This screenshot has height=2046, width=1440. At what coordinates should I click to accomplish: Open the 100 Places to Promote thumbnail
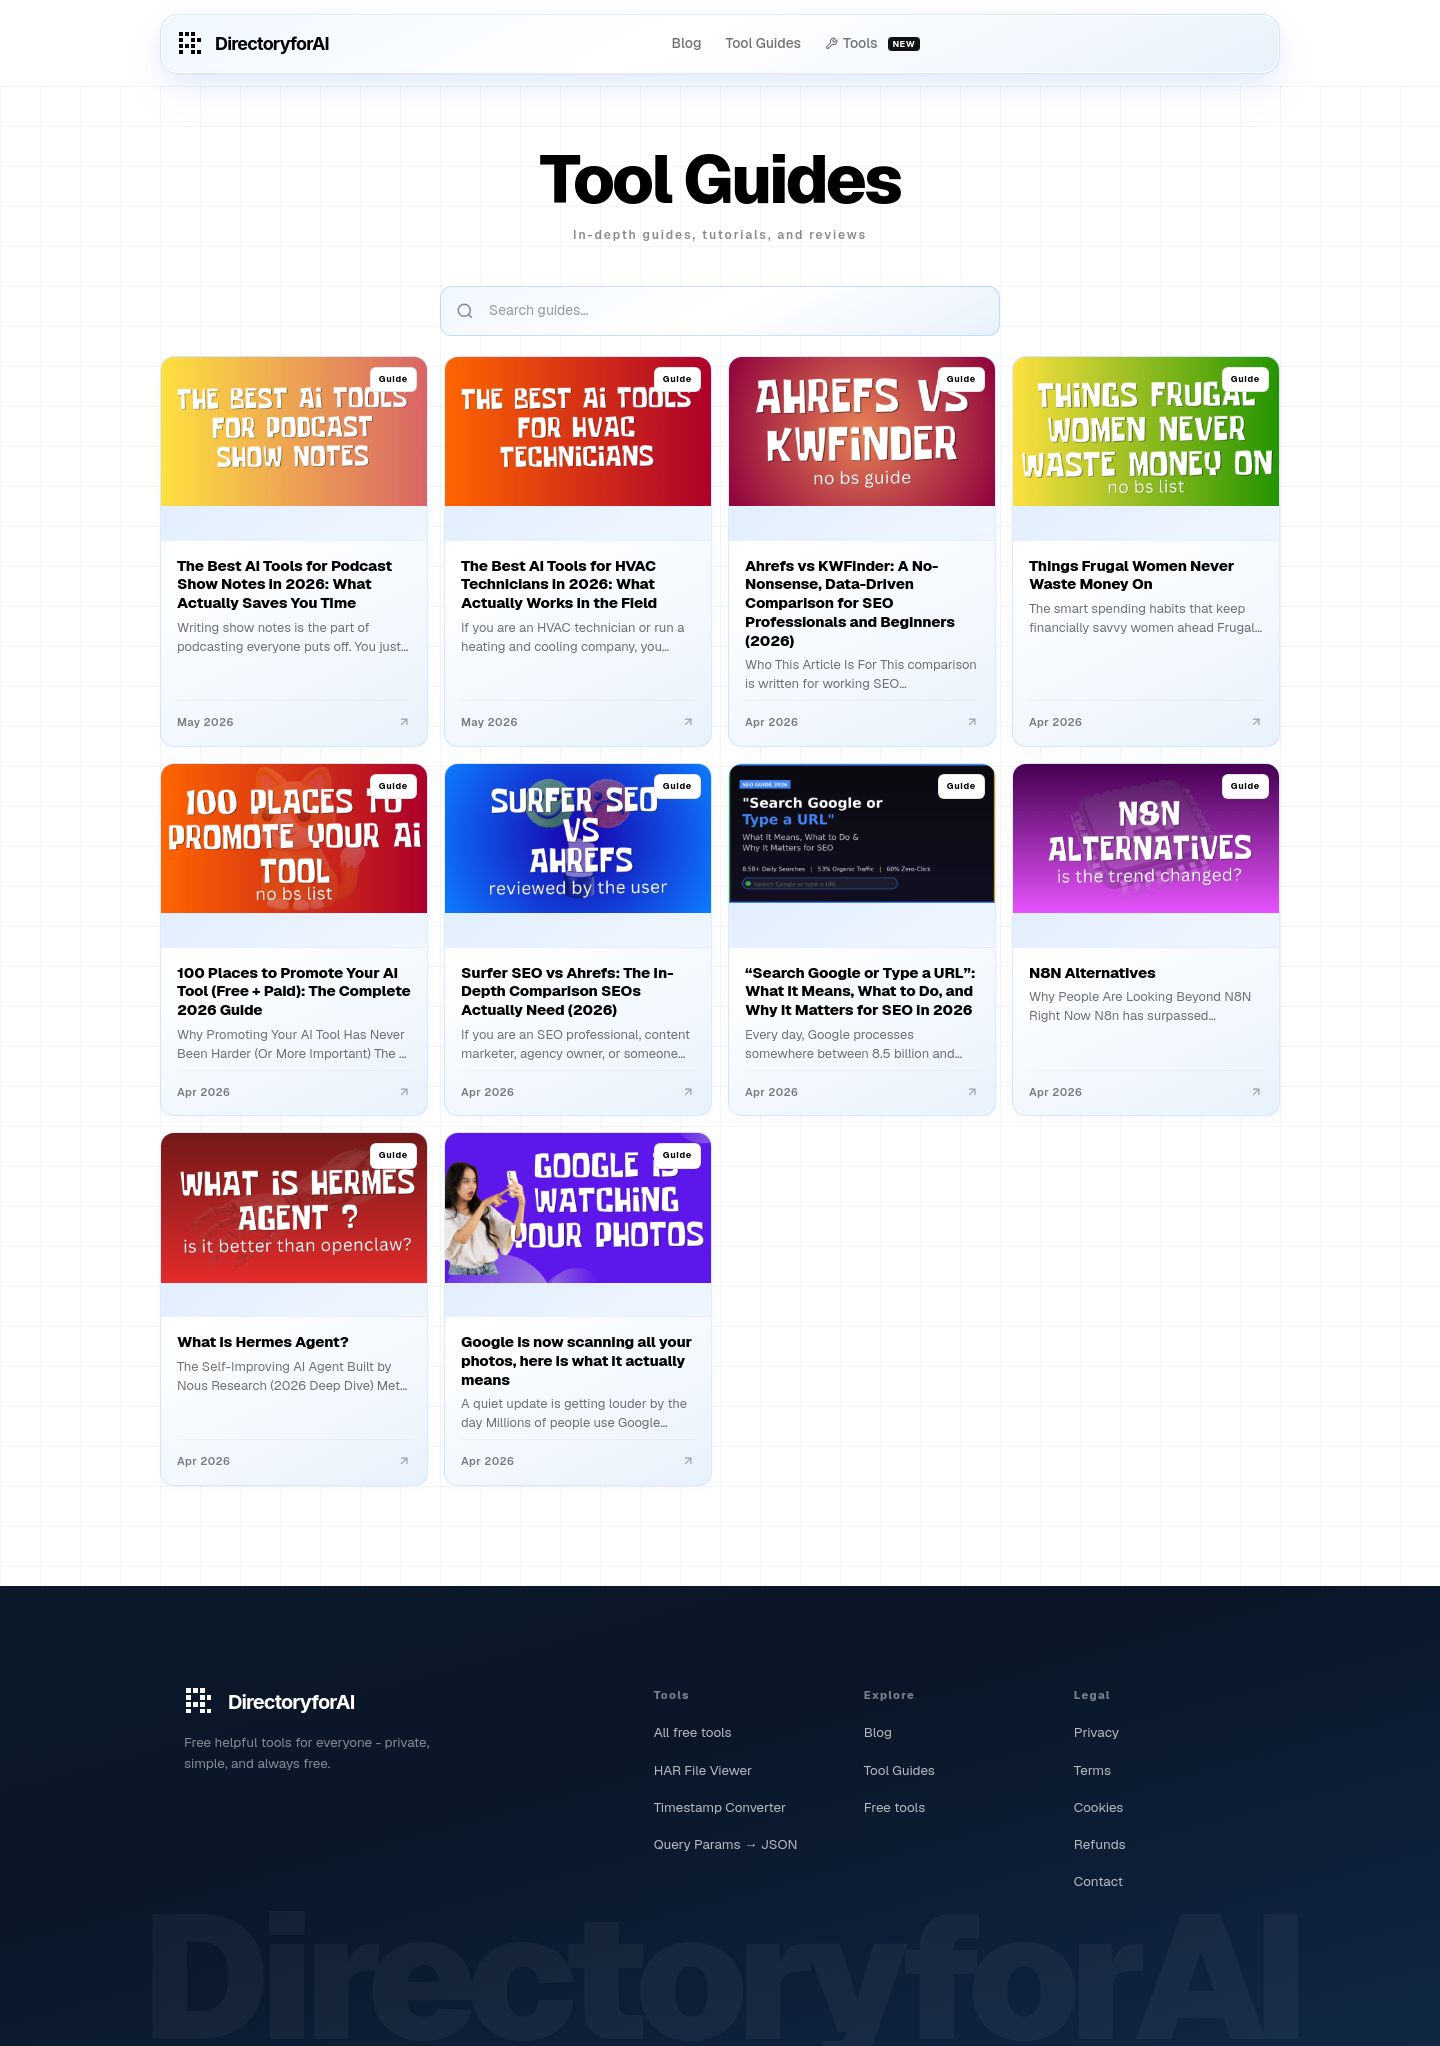tap(294, 838)
